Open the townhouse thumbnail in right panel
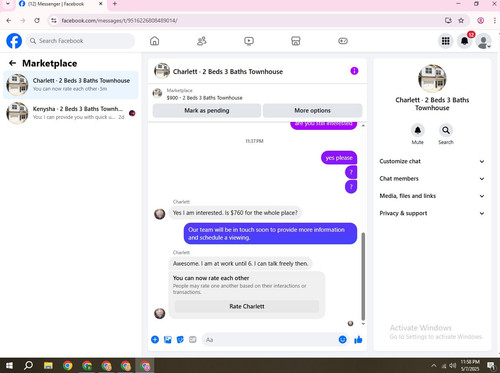Viewport: 500px width, 373px height. coord(432,78)
